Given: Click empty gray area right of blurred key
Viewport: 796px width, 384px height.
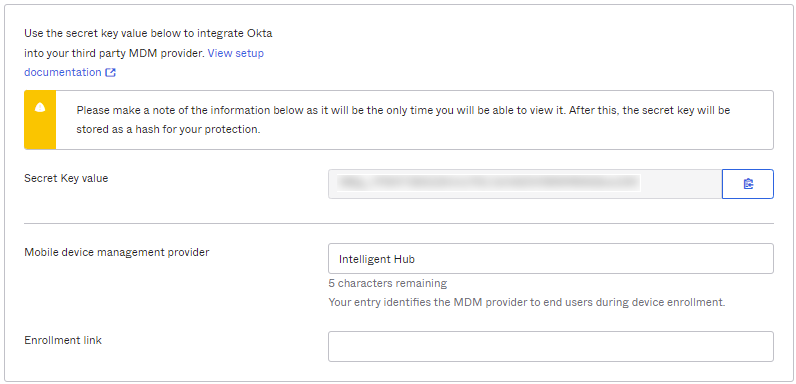Looking at the screenshot, I should pos(680,184).
